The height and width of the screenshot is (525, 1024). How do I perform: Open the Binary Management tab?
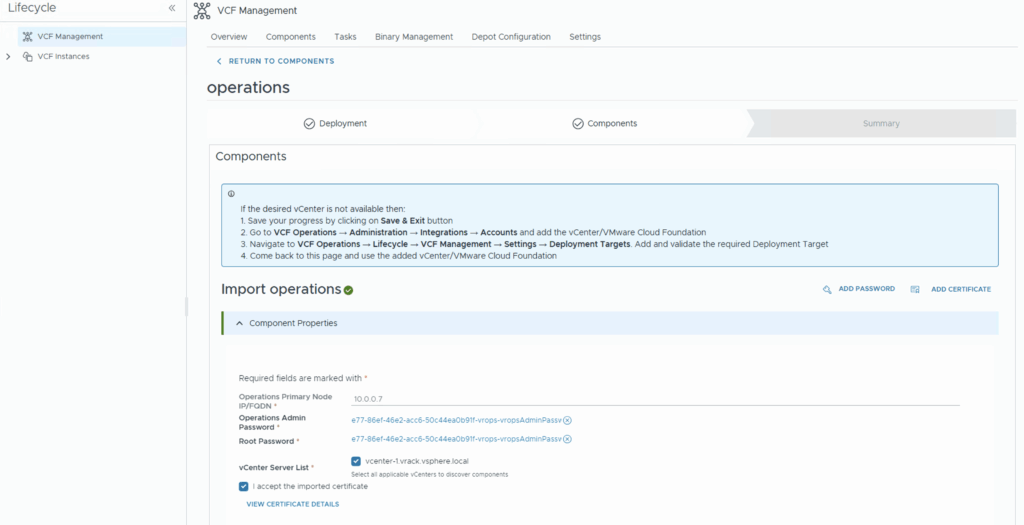(x=413, y=37)
